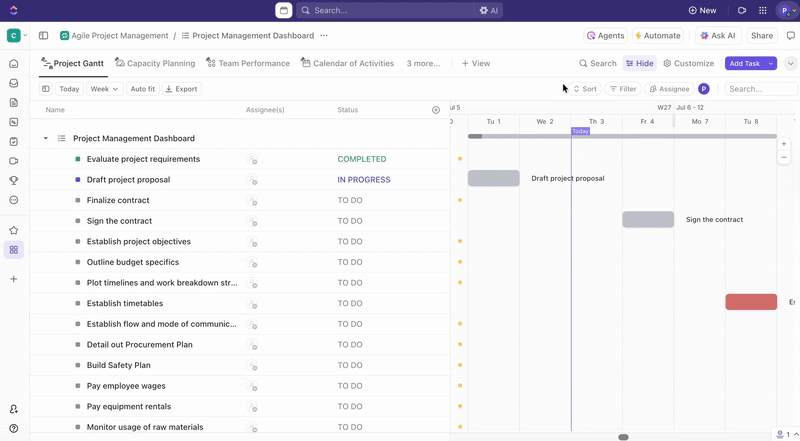Viewport: 800px width, 441px height.
Task: Assign user to Evaluate project requirements
Action: coord(252,159)
